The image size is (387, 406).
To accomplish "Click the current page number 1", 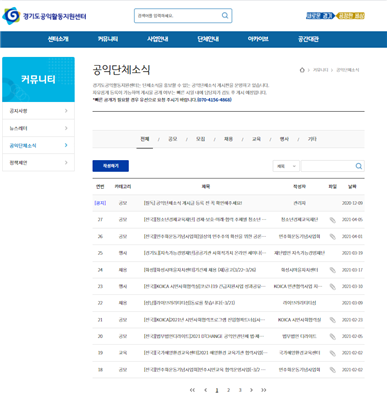I will click(x=217, y=390).
